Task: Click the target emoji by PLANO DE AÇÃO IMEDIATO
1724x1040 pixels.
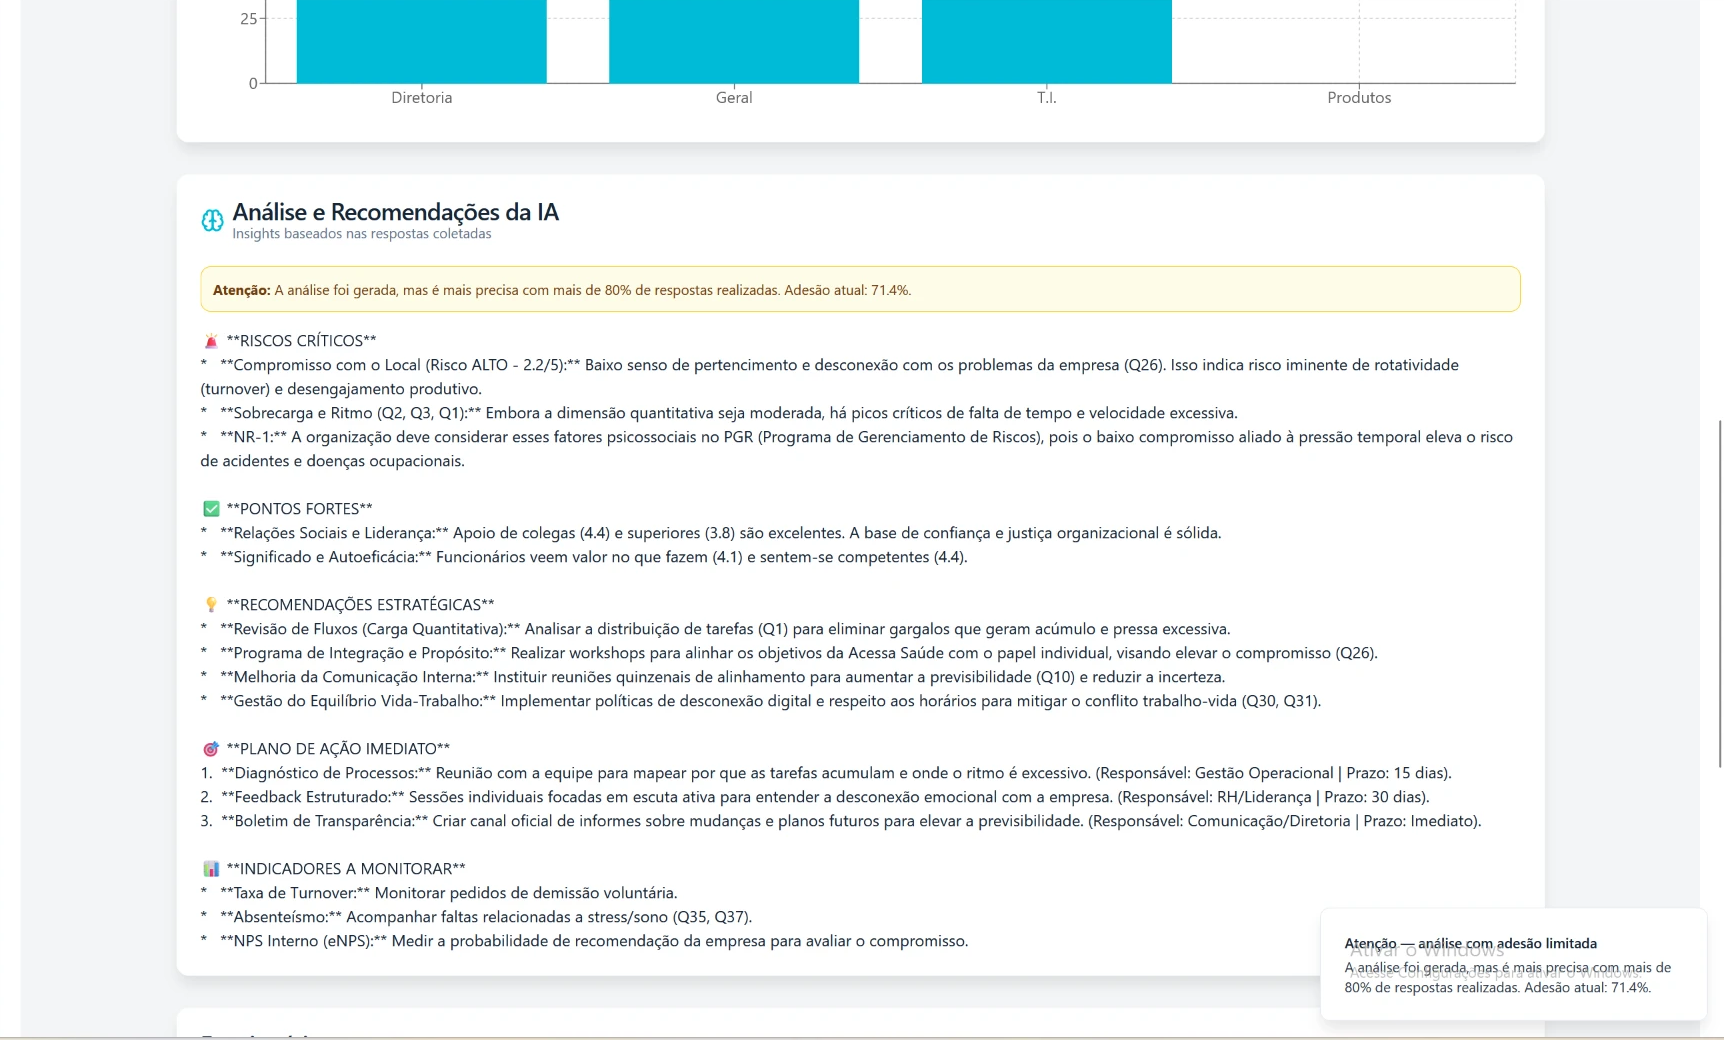Action: click(211, 749)
